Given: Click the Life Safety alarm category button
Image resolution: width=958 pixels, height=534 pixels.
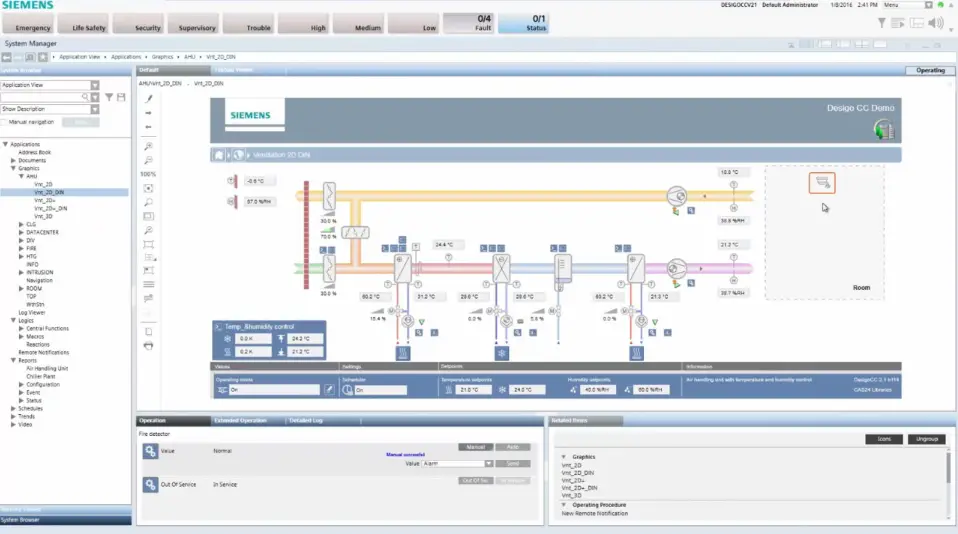Looking at the screenshot, I should point(84,24).
